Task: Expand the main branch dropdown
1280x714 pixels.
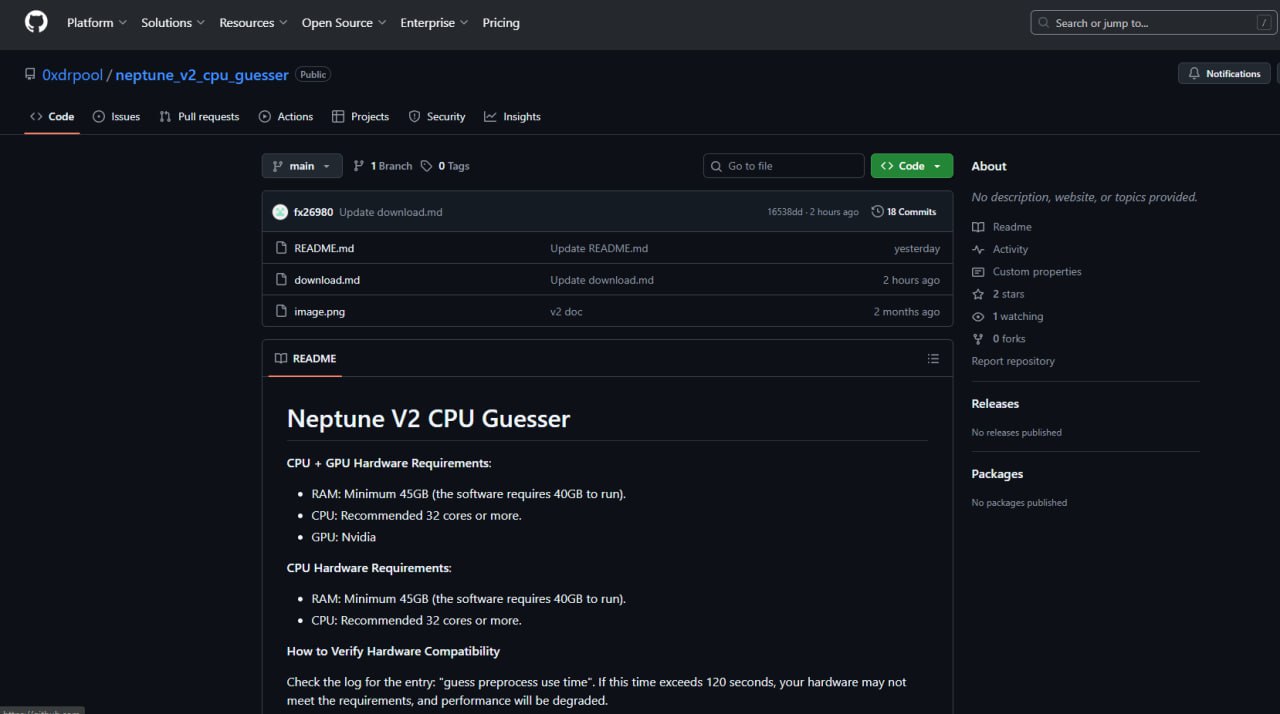Action: (302, 166)
